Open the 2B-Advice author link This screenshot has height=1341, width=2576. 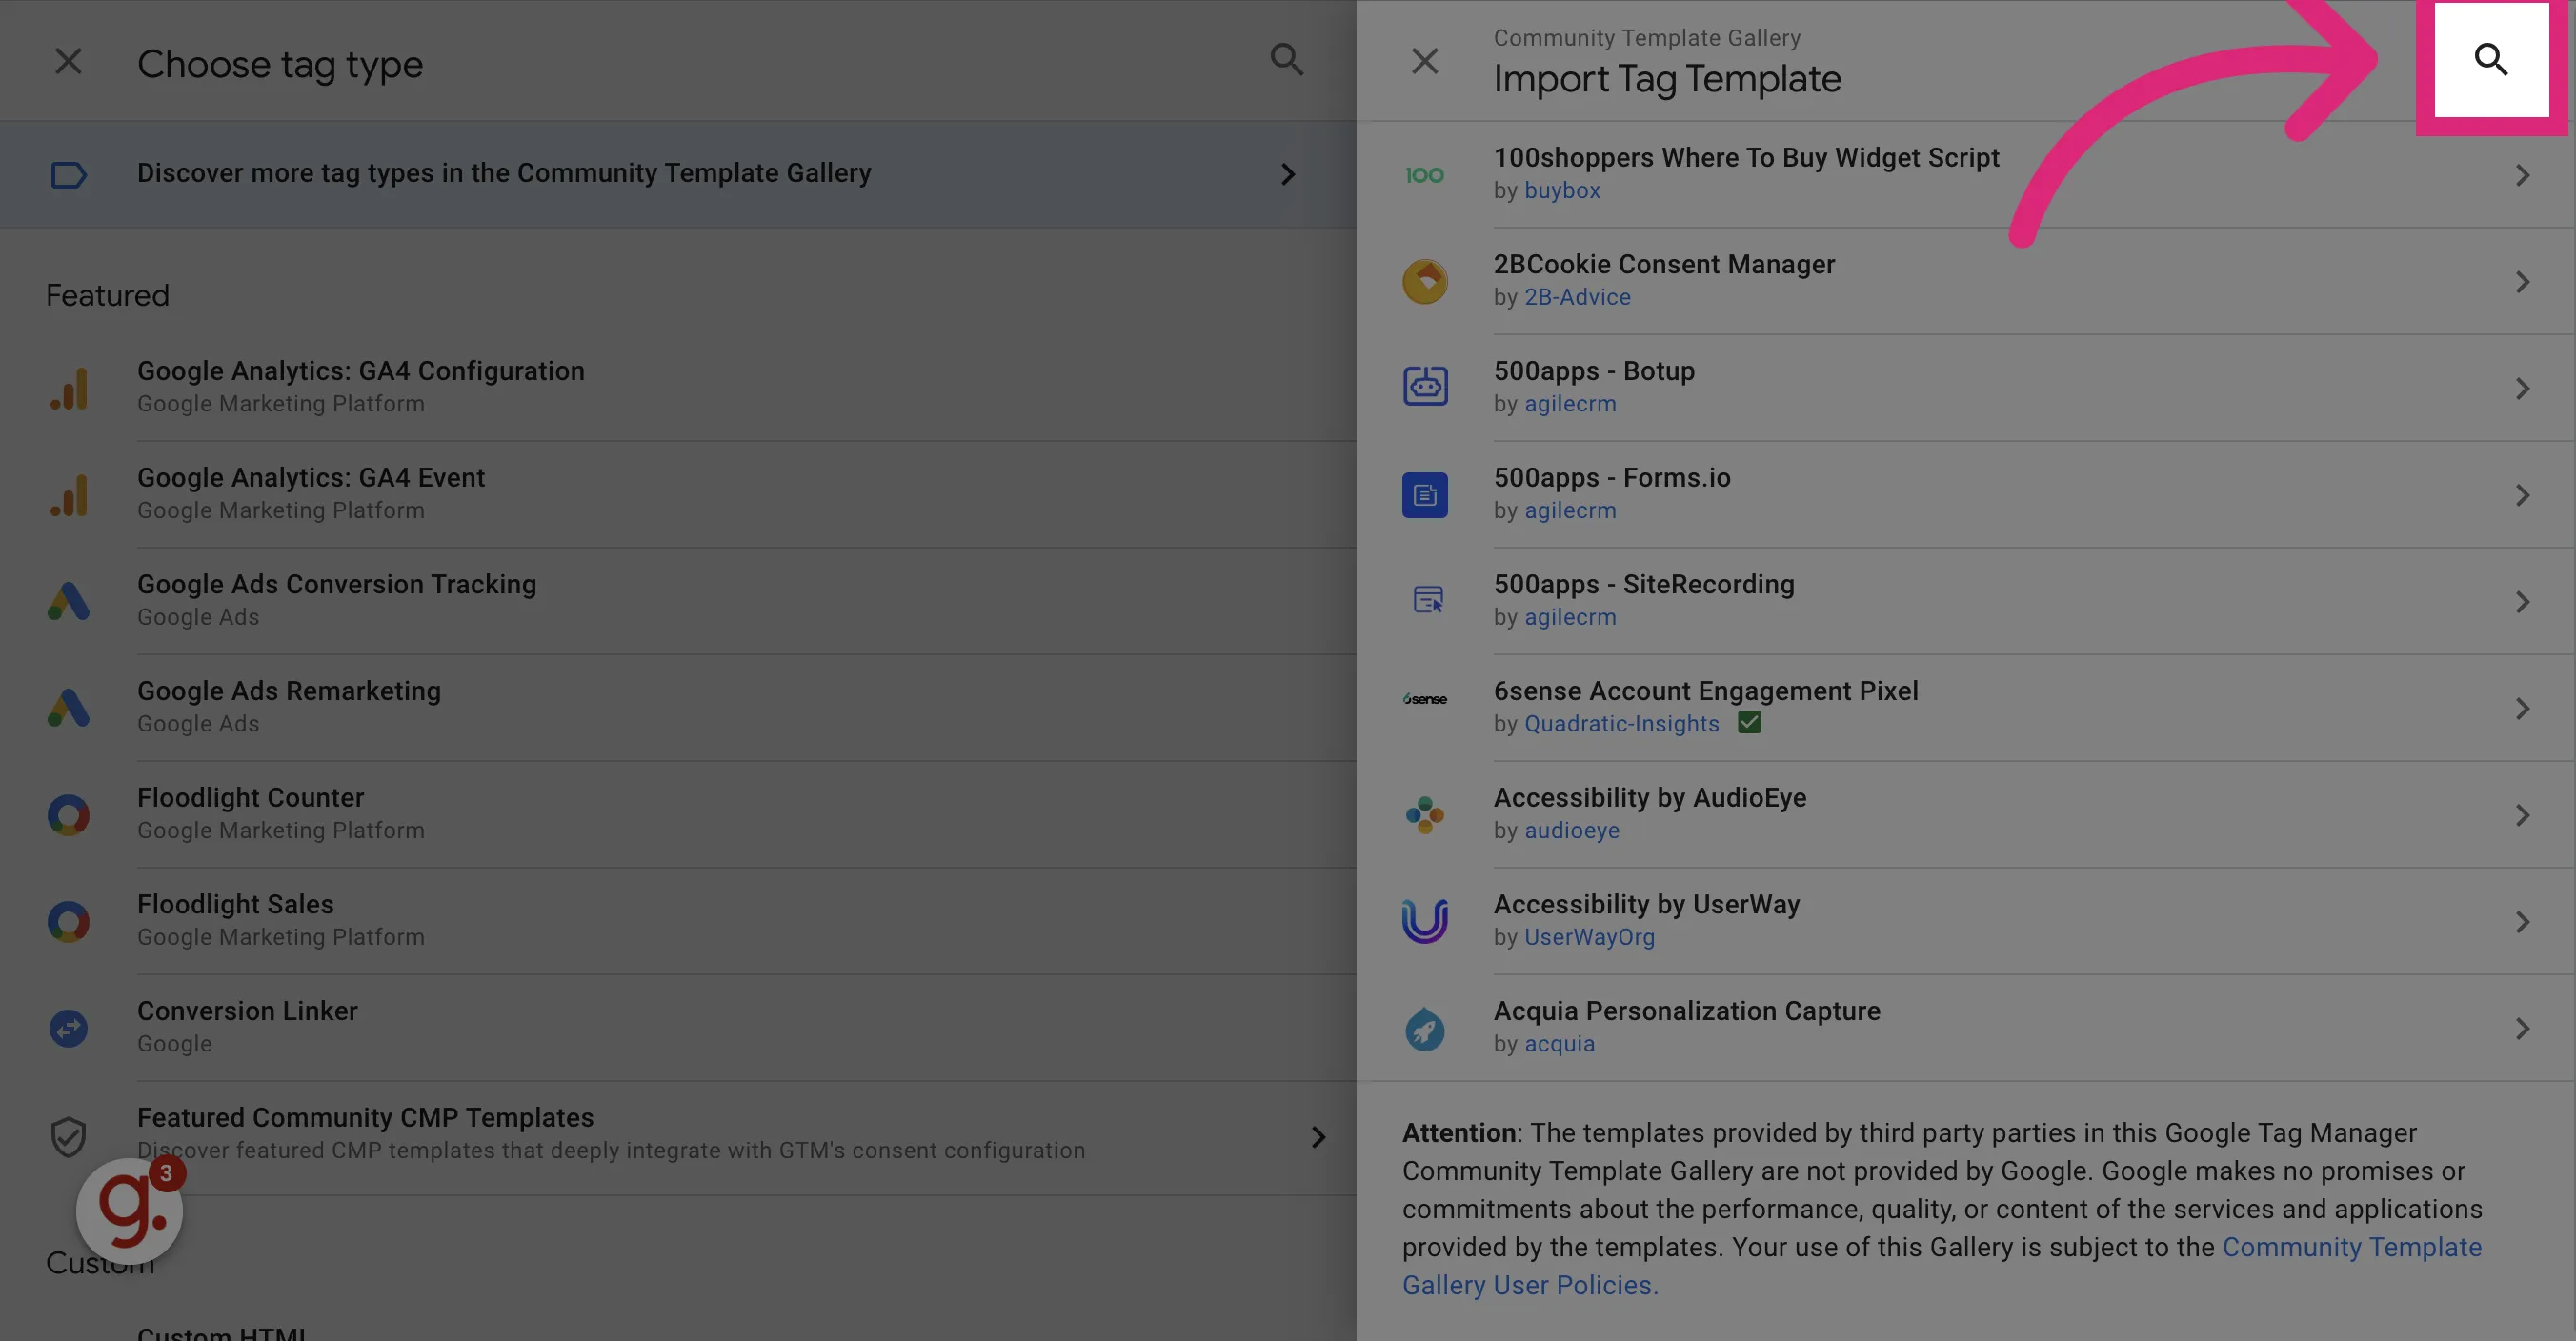pos(1577,297)
